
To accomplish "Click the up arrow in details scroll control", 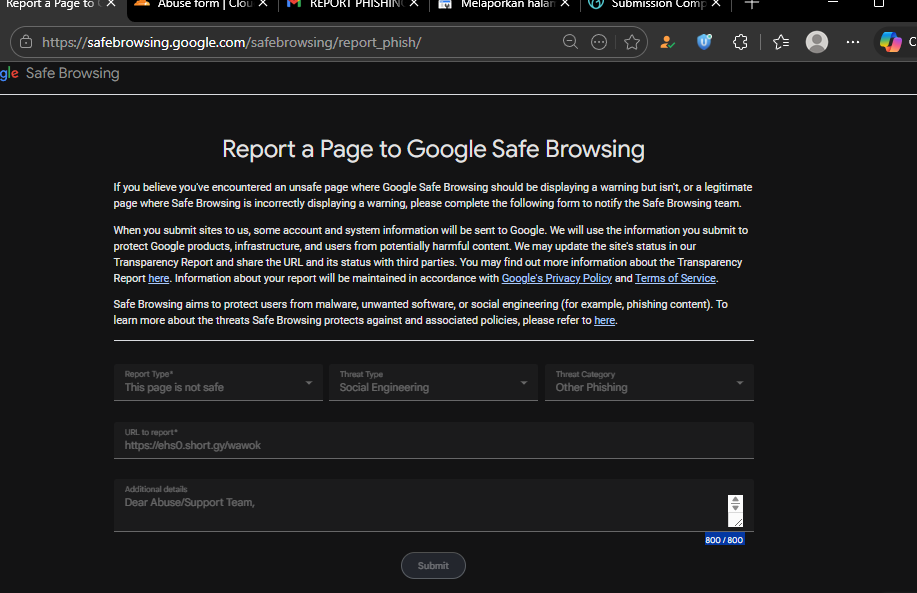I will pos(736,499).
